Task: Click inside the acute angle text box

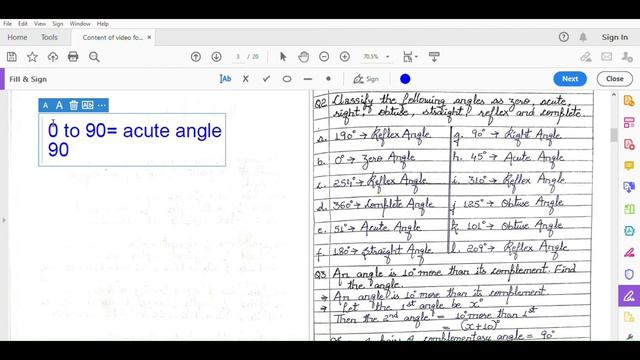Action: (x=132, y=140)
